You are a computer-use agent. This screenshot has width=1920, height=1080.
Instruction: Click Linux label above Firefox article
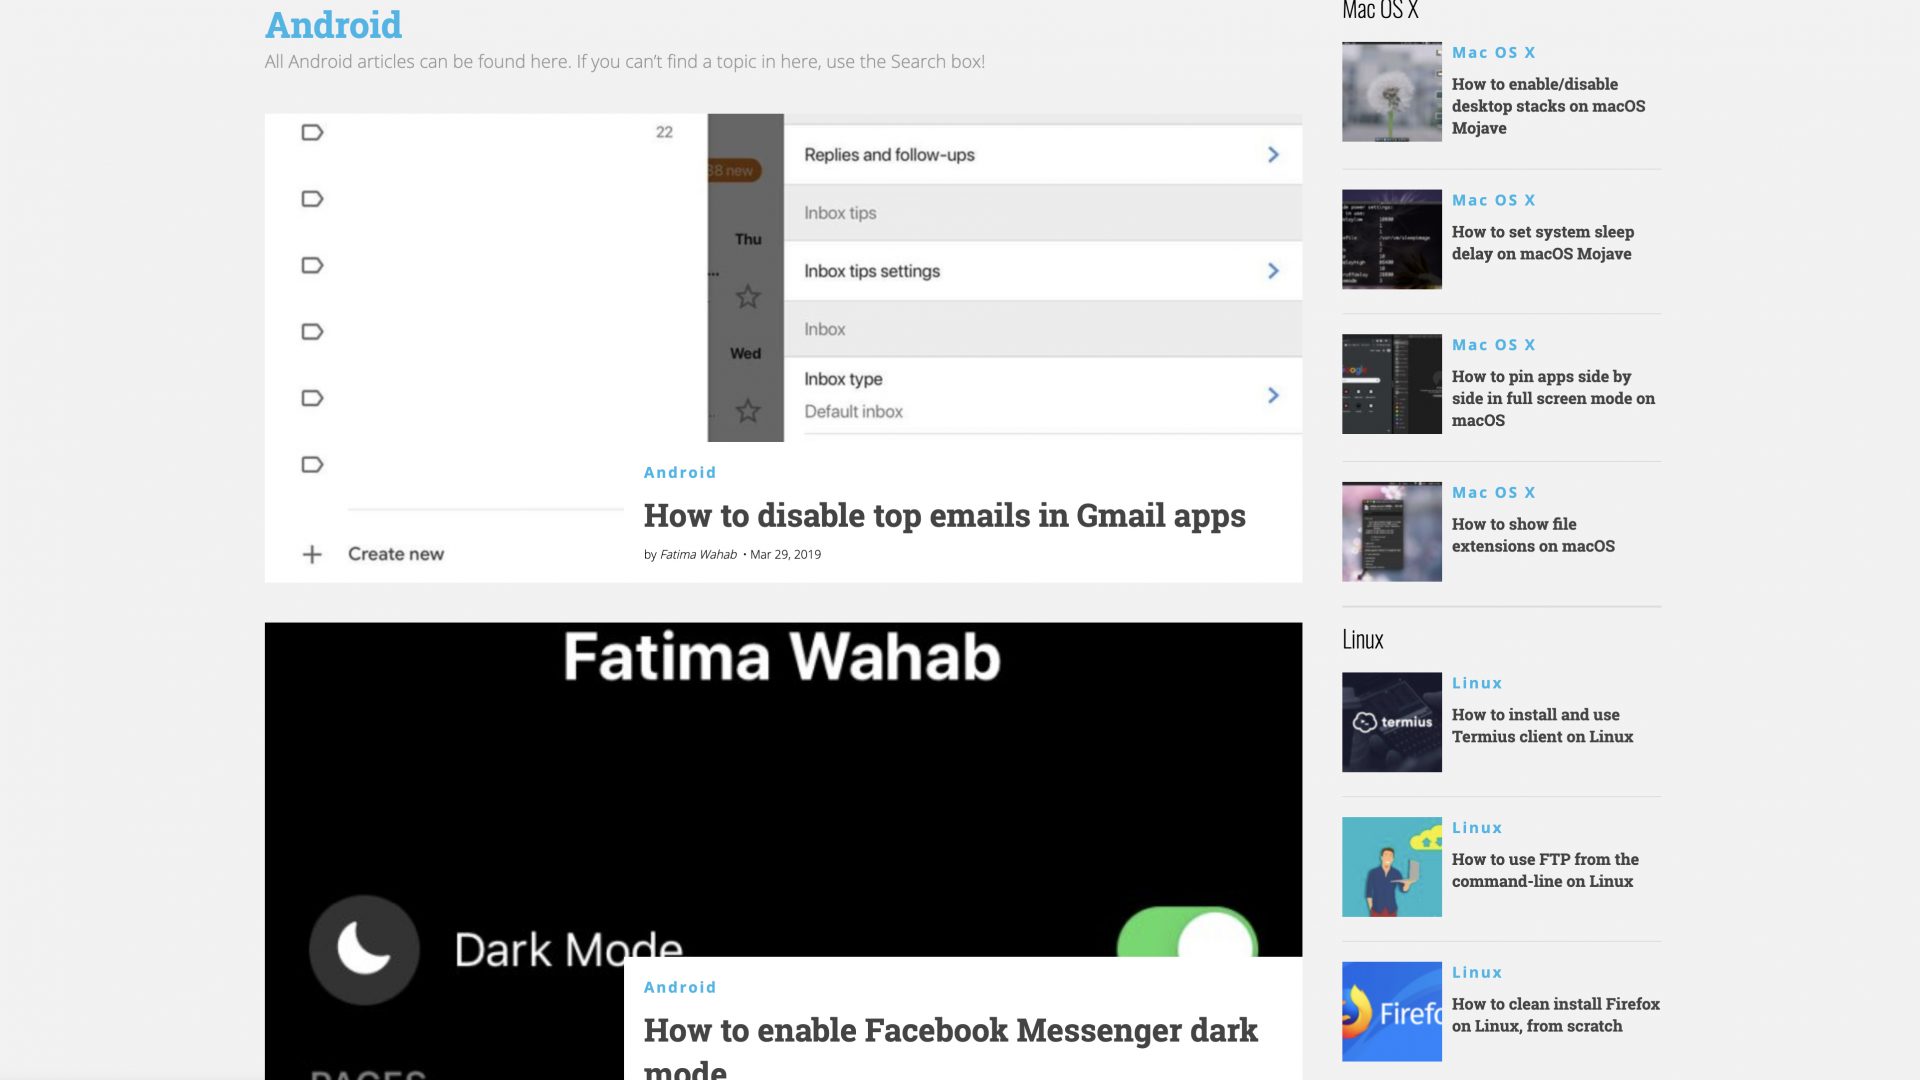click(x=1477, y=973)
